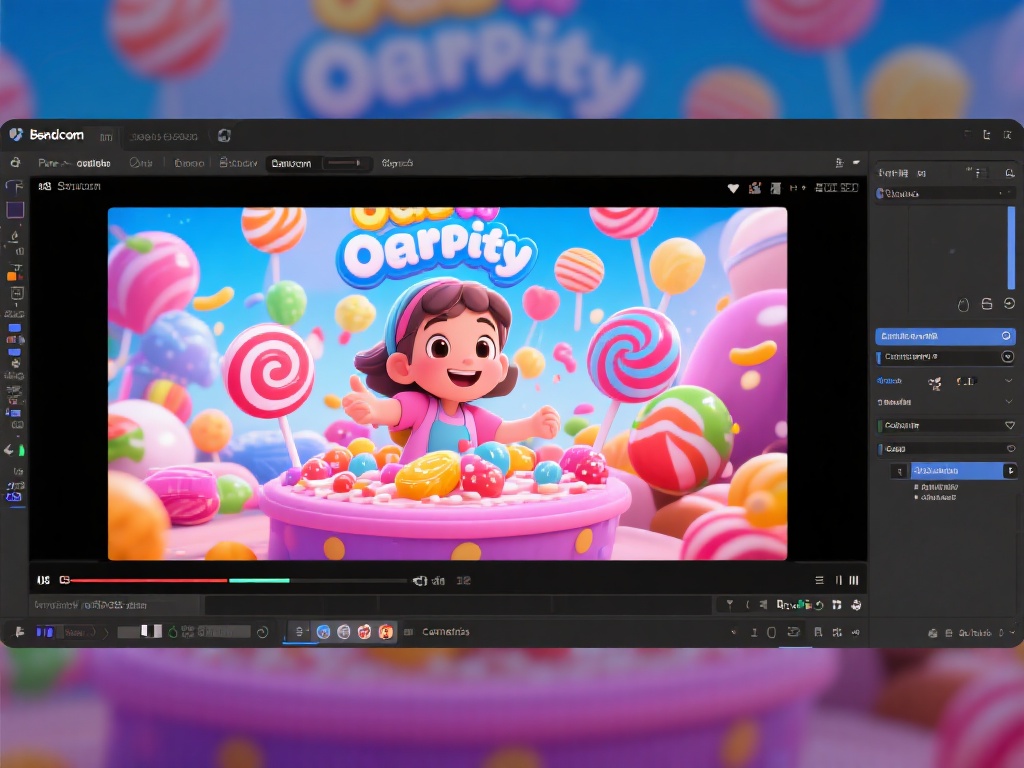The width and height of the screenshot is (1024, 768).
Task: Toggle the round checkmark on second panel row
Action: [x=1007, y=357]
